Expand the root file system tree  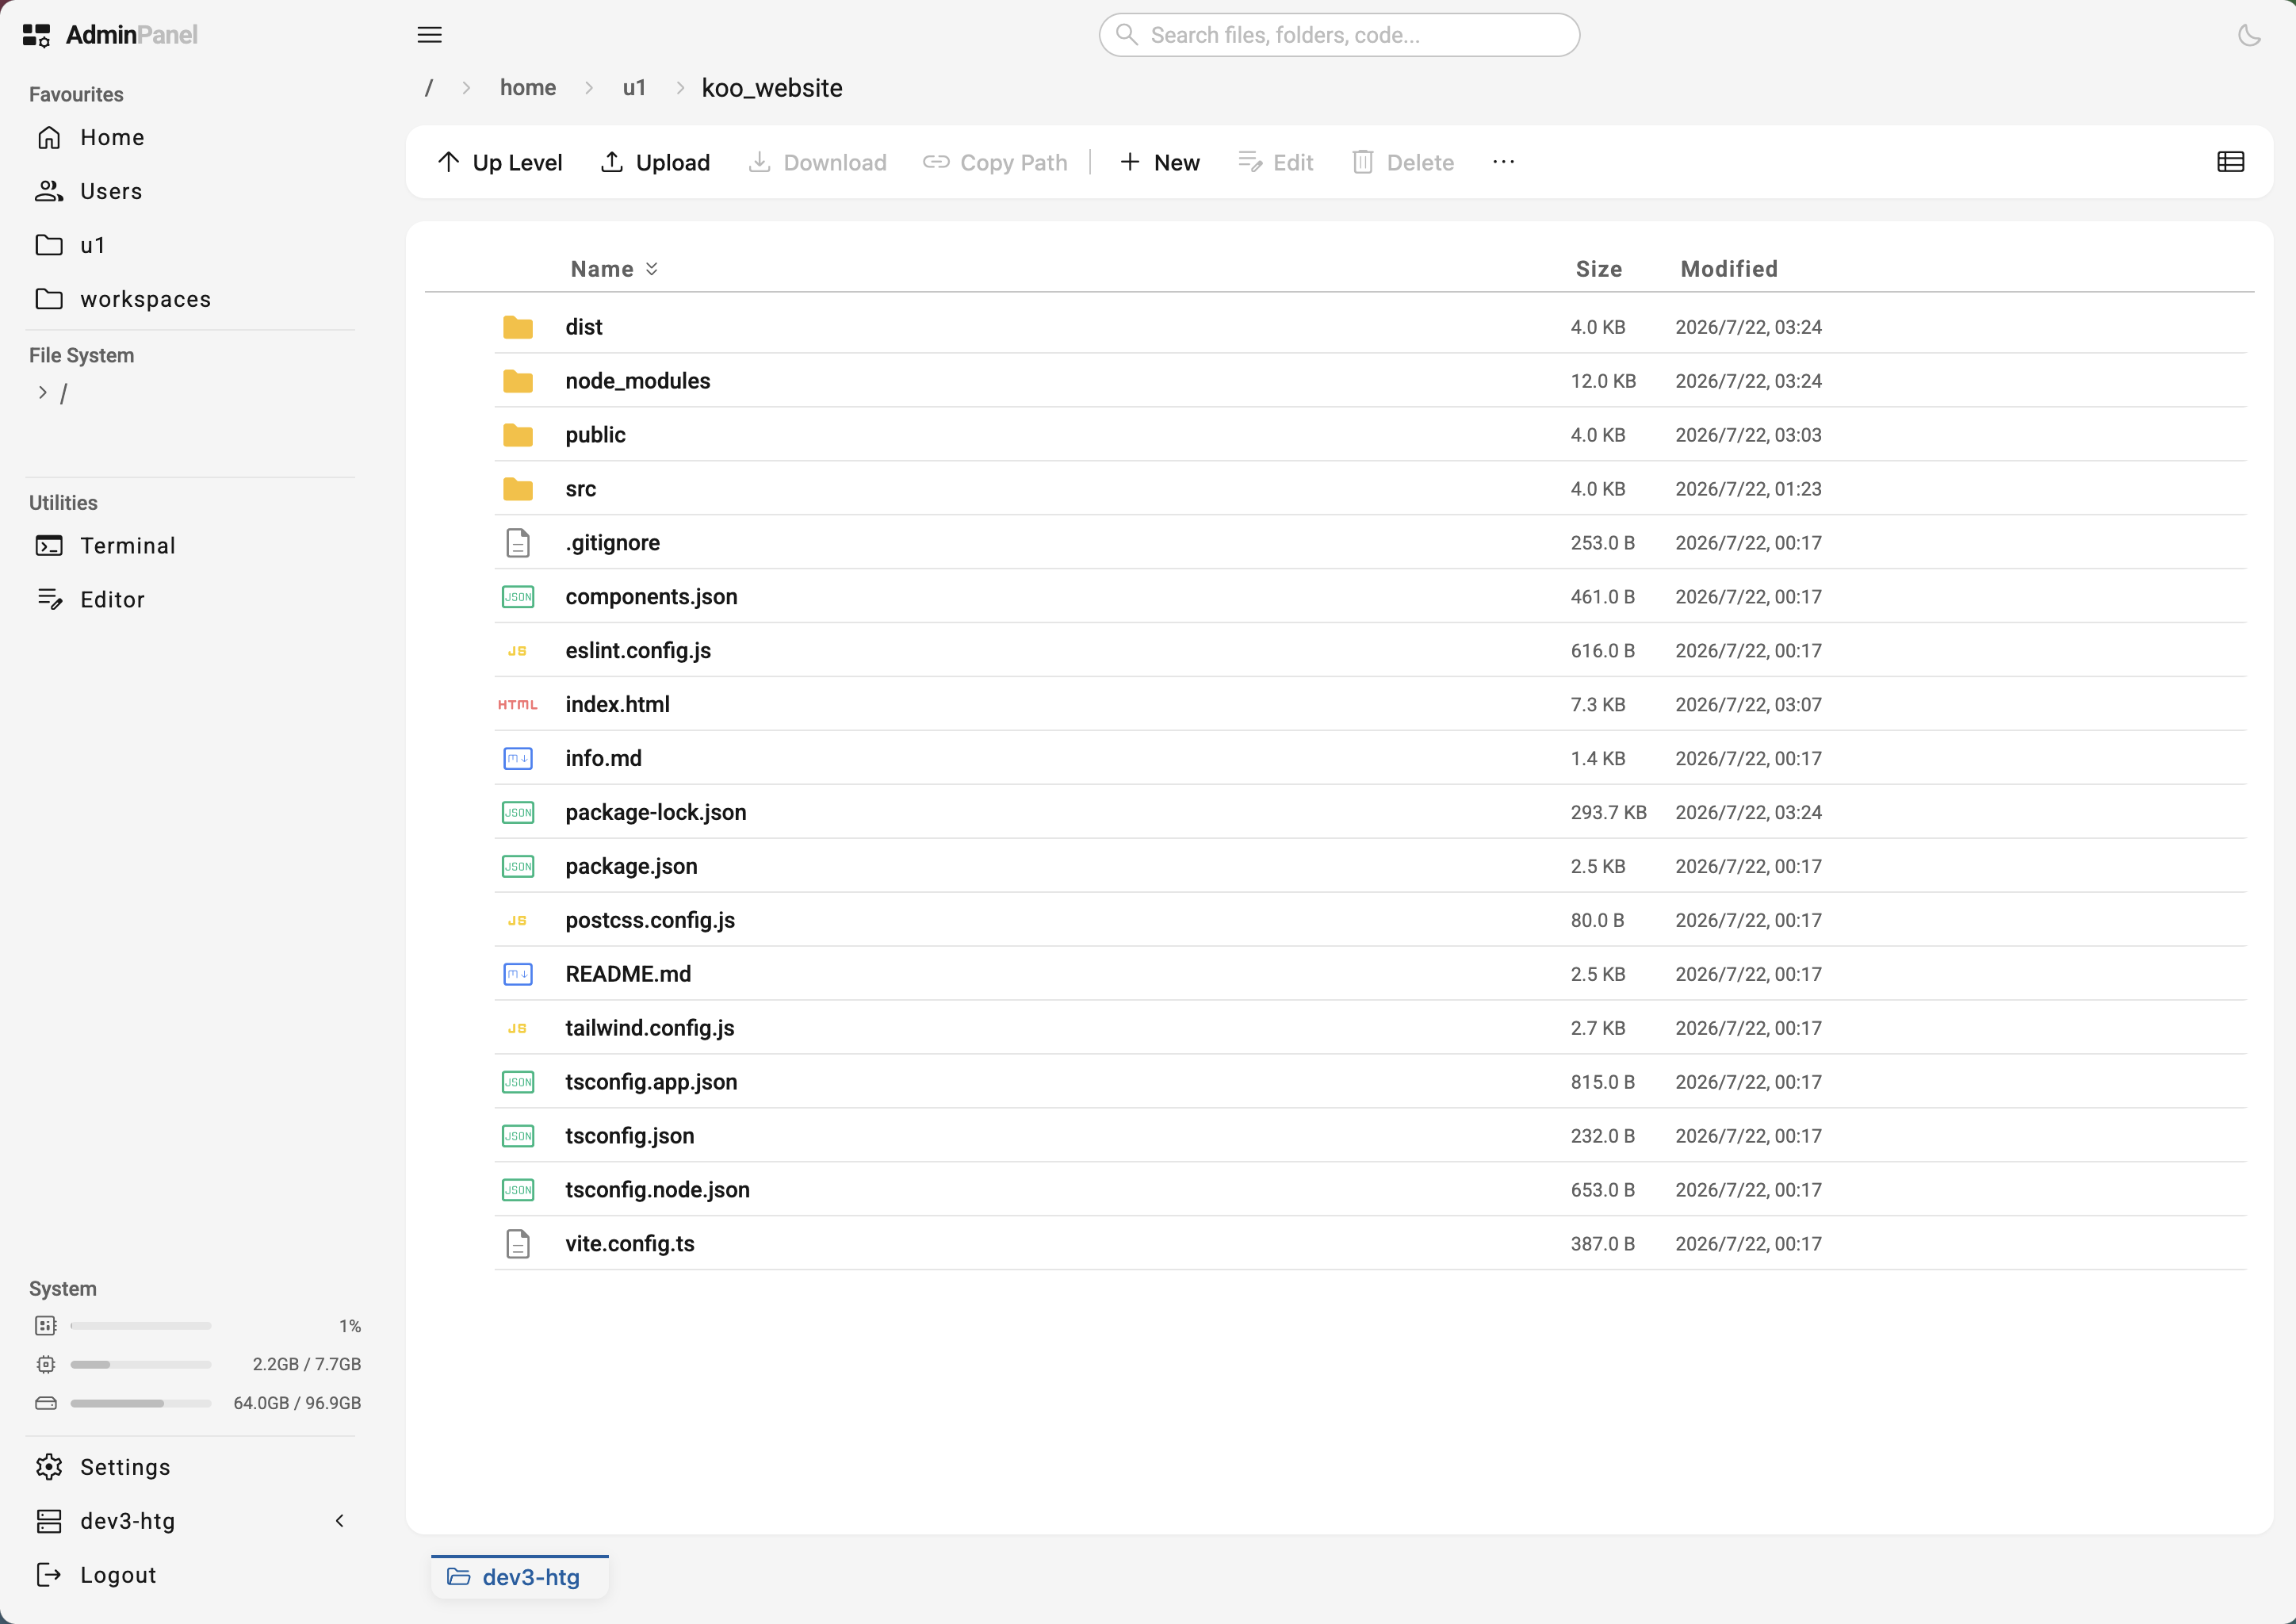coord(42,393)
